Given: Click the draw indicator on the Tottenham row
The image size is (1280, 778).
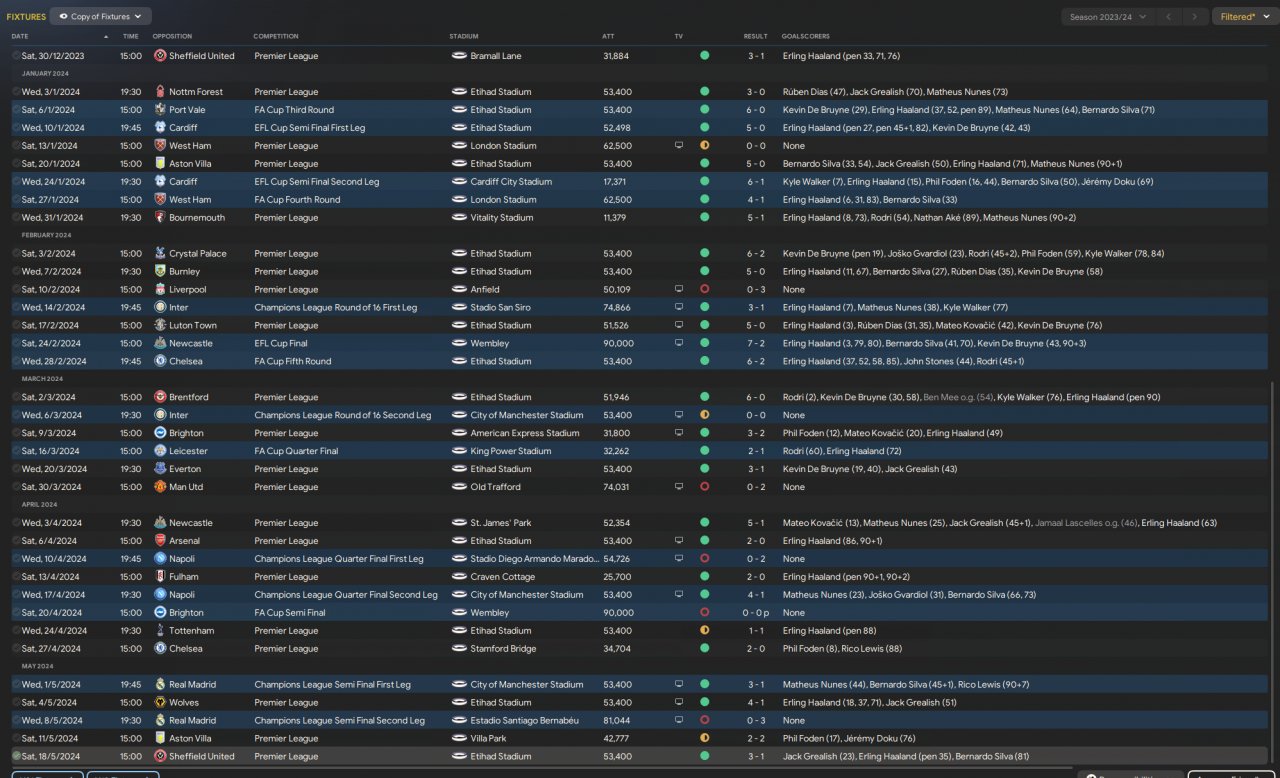Looking at the screenshot, I should [704, 631].
